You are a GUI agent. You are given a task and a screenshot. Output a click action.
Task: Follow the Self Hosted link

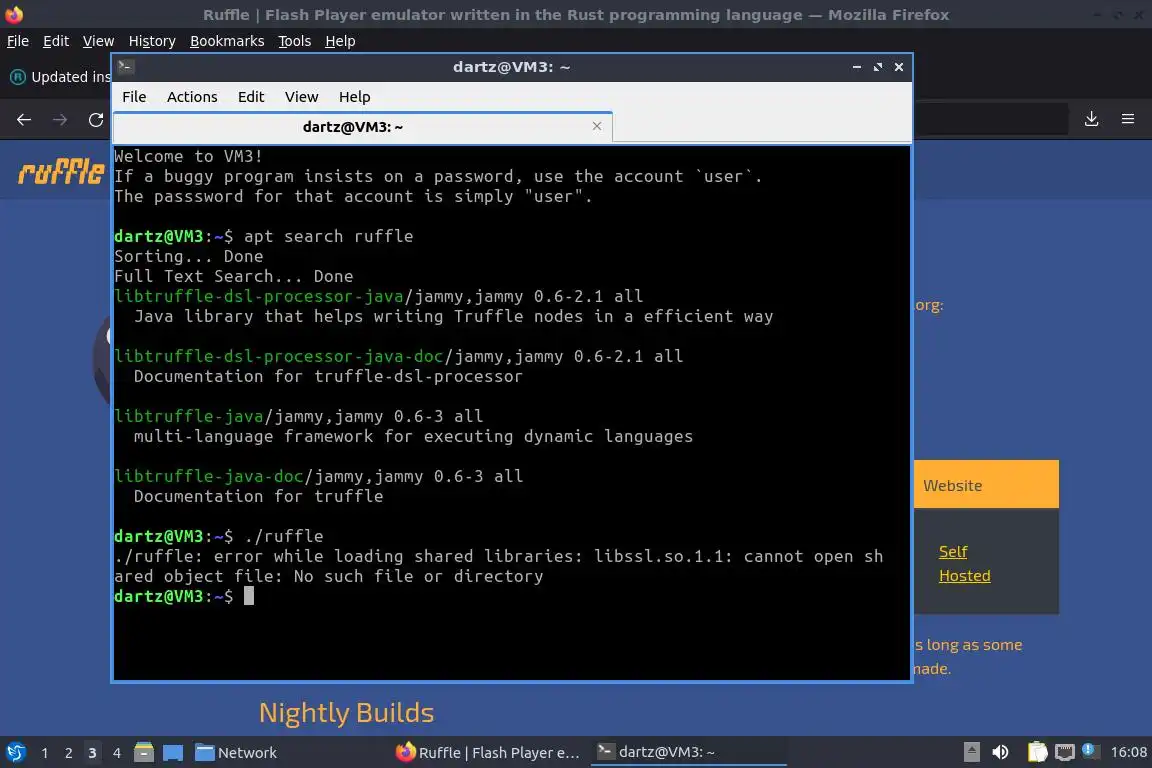pyautogui.click(x=964, y=564)
